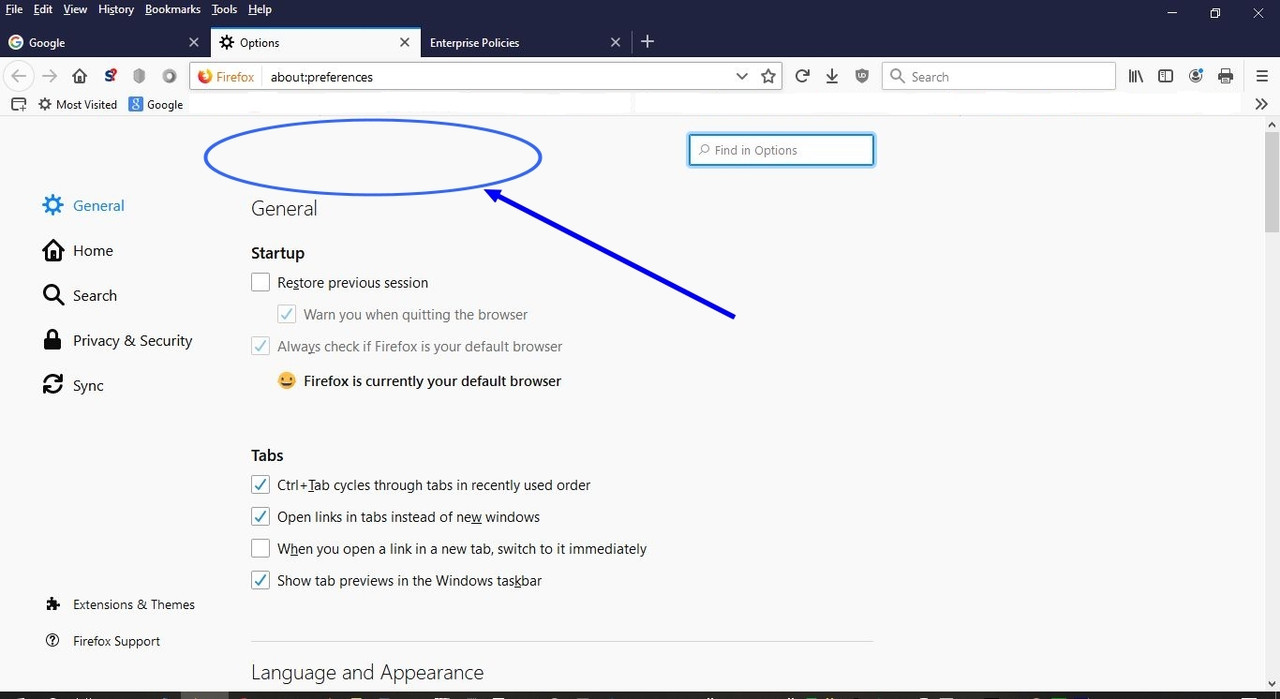
Task: Click the toolbar Search box
Action: [998, 76]
